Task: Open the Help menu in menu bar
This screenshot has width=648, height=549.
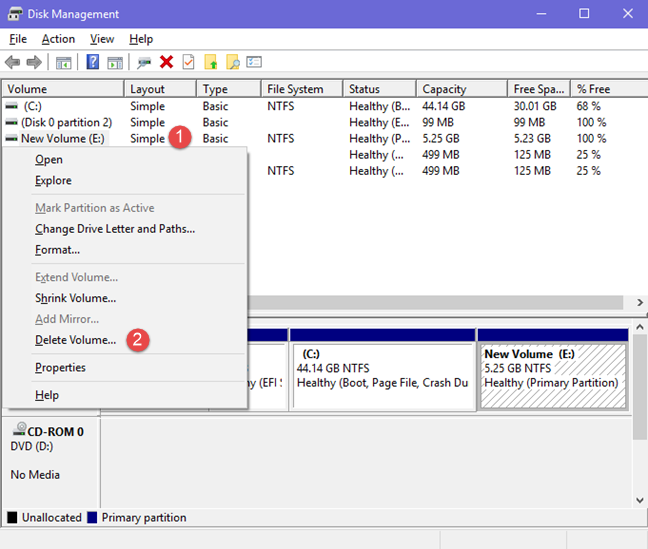Action: [141, 39]
